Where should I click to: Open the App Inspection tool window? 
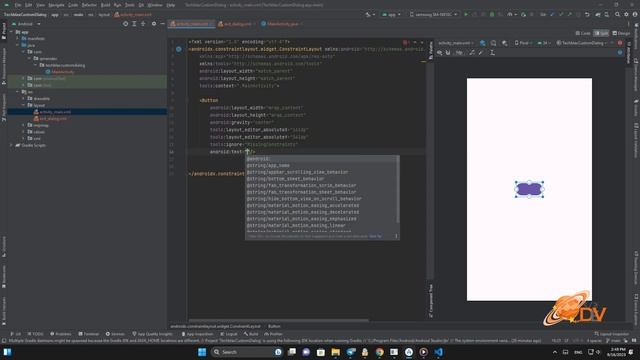click(197, 334)
